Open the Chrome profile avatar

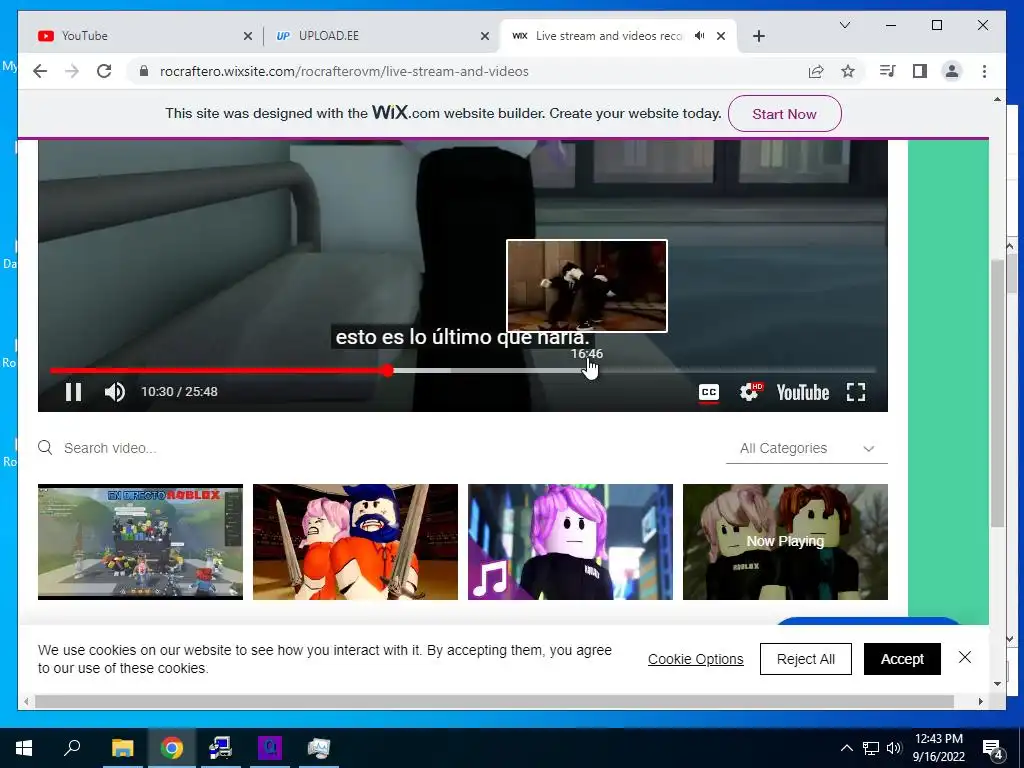(952, 71)
